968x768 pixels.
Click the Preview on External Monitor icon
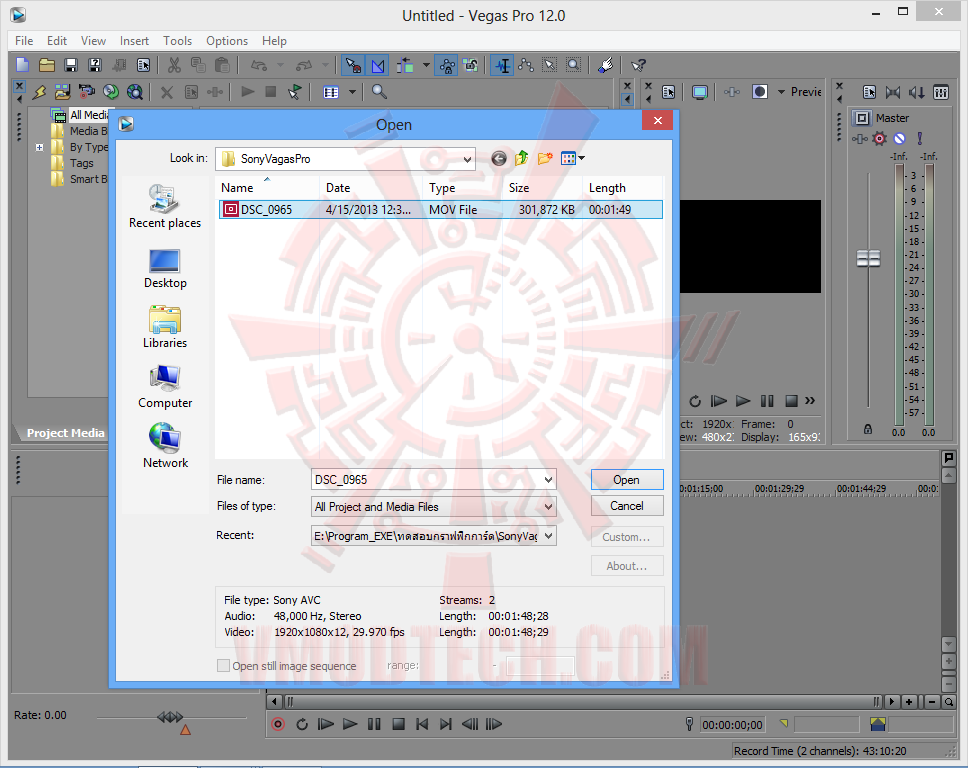coord(699,92)
